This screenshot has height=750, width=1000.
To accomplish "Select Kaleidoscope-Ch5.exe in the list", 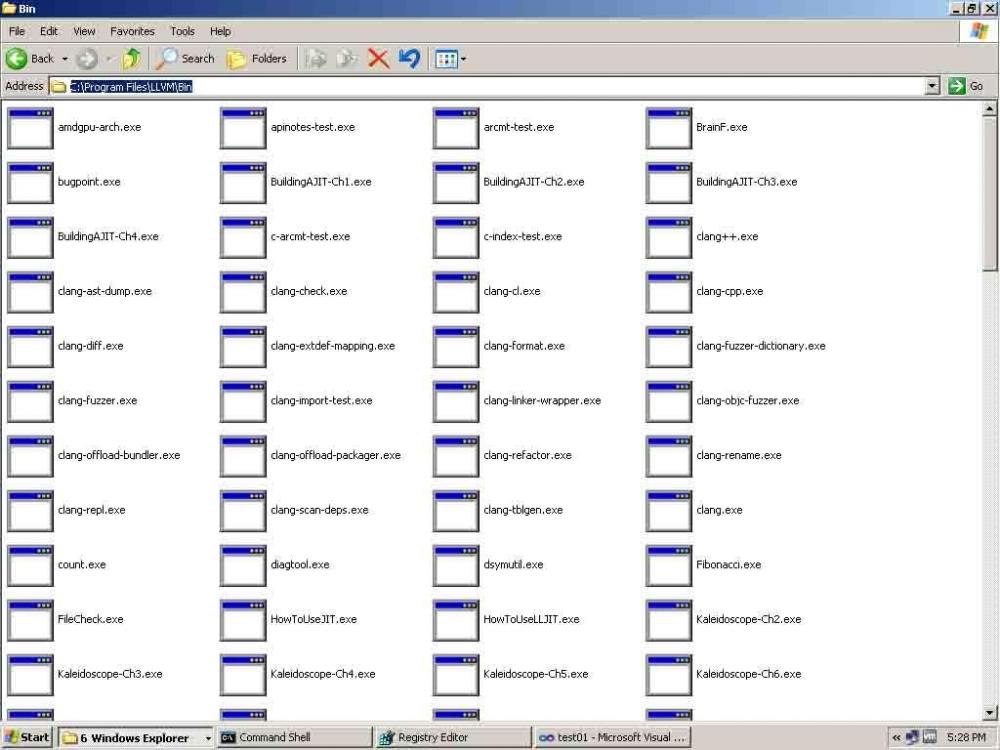I will pos(456,674).
